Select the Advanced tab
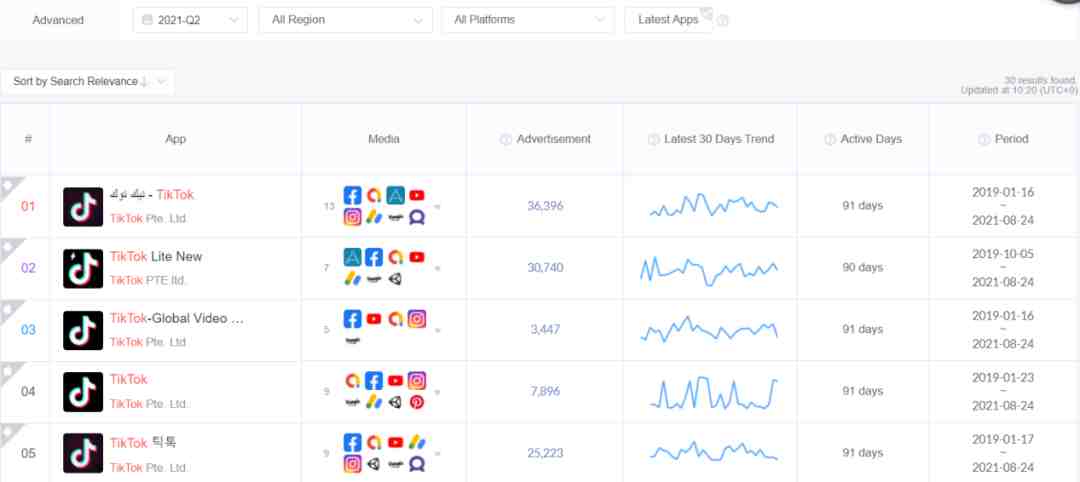The height and width of the screenshot is (482, 1080). (58, 20)
